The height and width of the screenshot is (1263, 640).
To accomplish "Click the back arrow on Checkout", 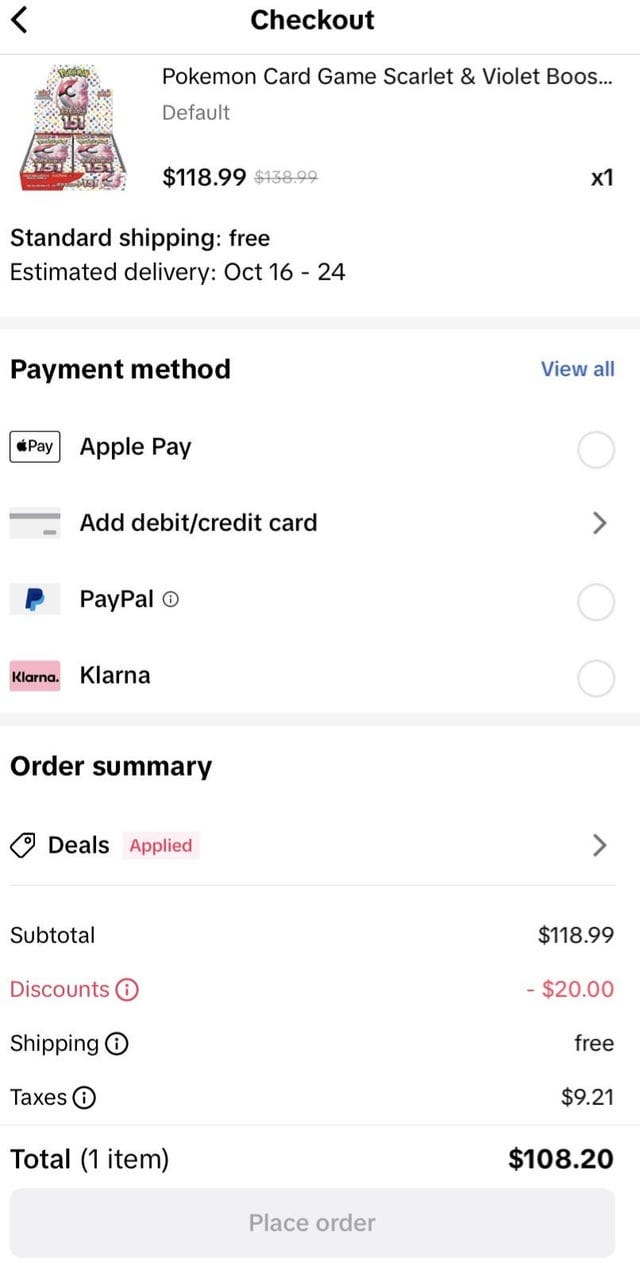I will click(x=21, y=19).
